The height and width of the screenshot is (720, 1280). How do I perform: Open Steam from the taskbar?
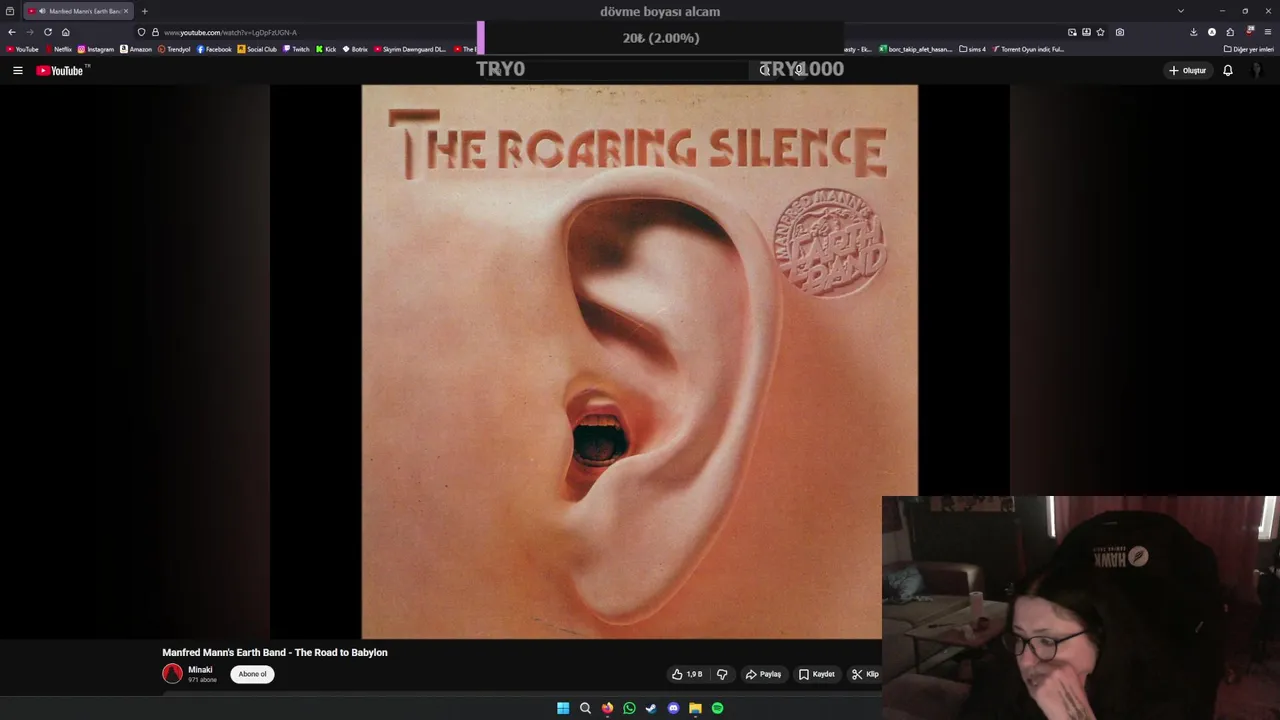pyautogui.click(x=651, y=708)
